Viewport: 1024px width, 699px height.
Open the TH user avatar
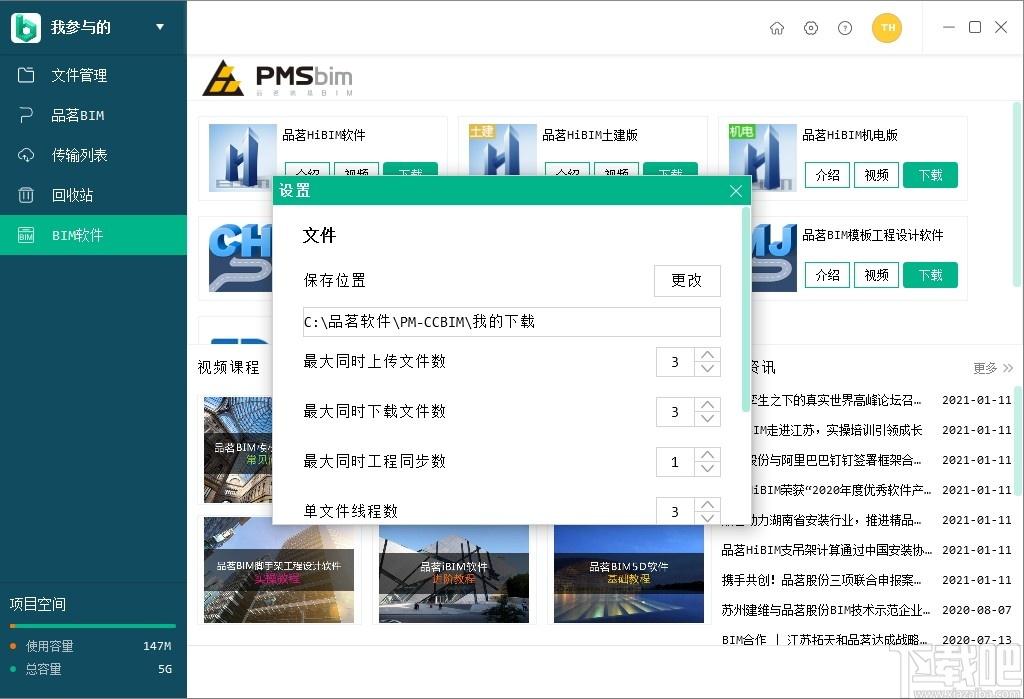point(887,27)
